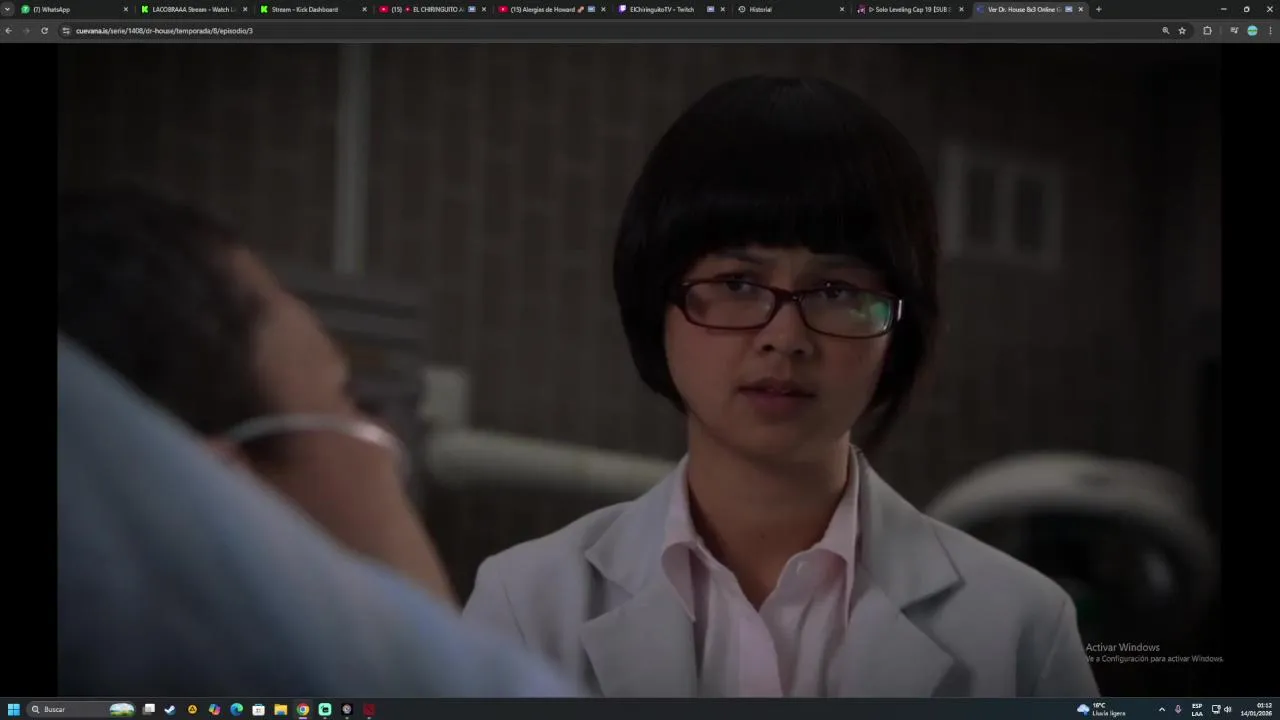
Task: Close the Solo Leveling Cap 19 tab
Action: [x=961, y=9]
